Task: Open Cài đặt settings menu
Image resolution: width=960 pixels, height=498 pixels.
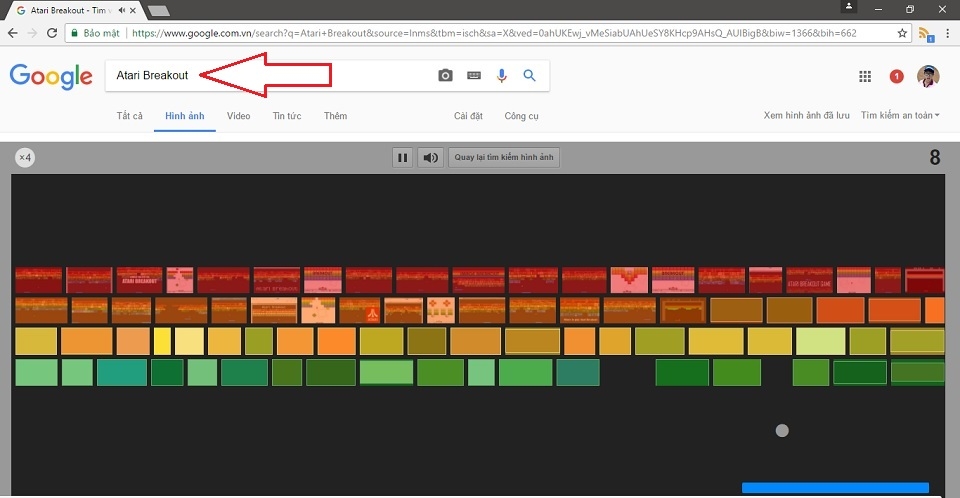Action: click(x=468, y=116)
